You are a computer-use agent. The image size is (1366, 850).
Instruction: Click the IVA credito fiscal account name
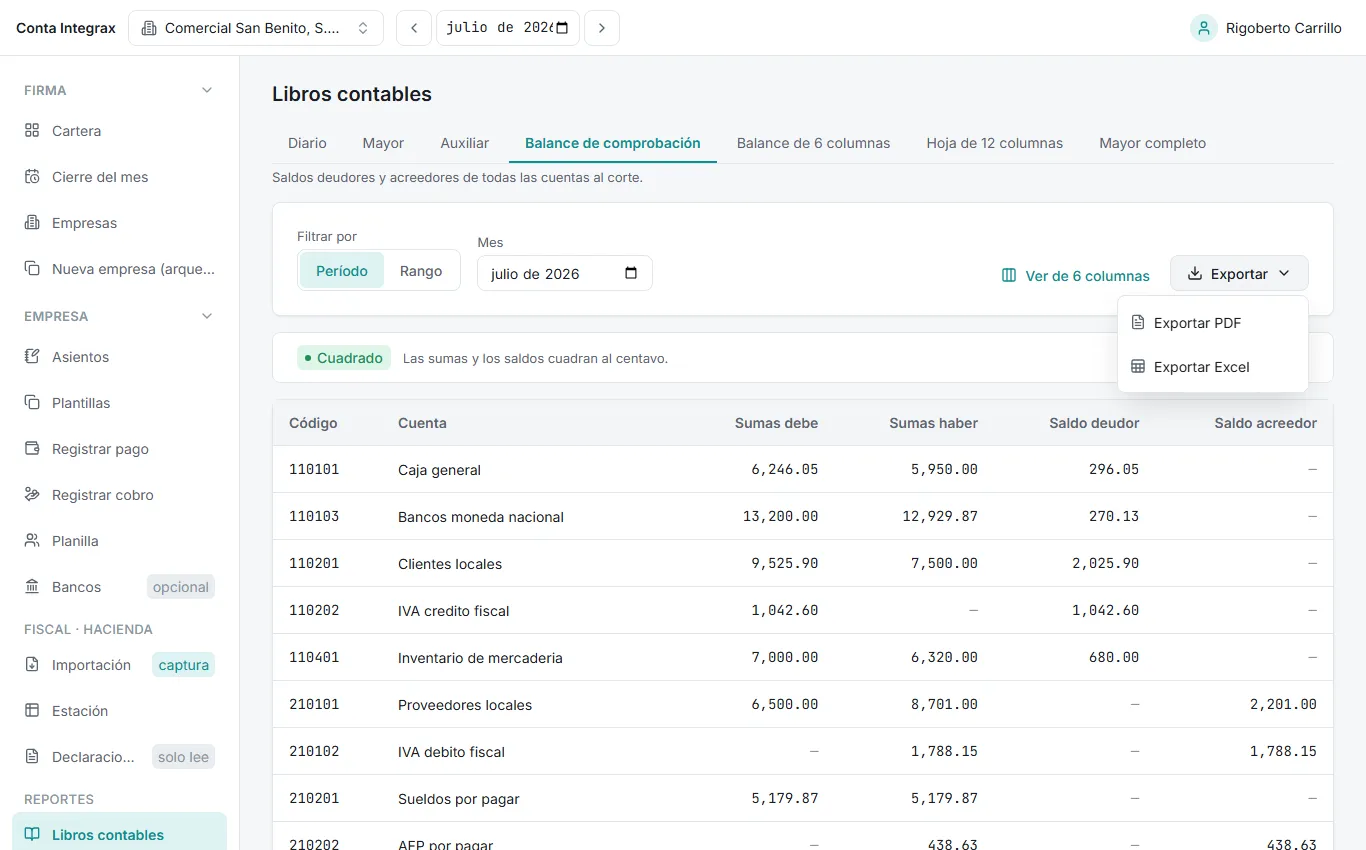(x=454, y=611)
